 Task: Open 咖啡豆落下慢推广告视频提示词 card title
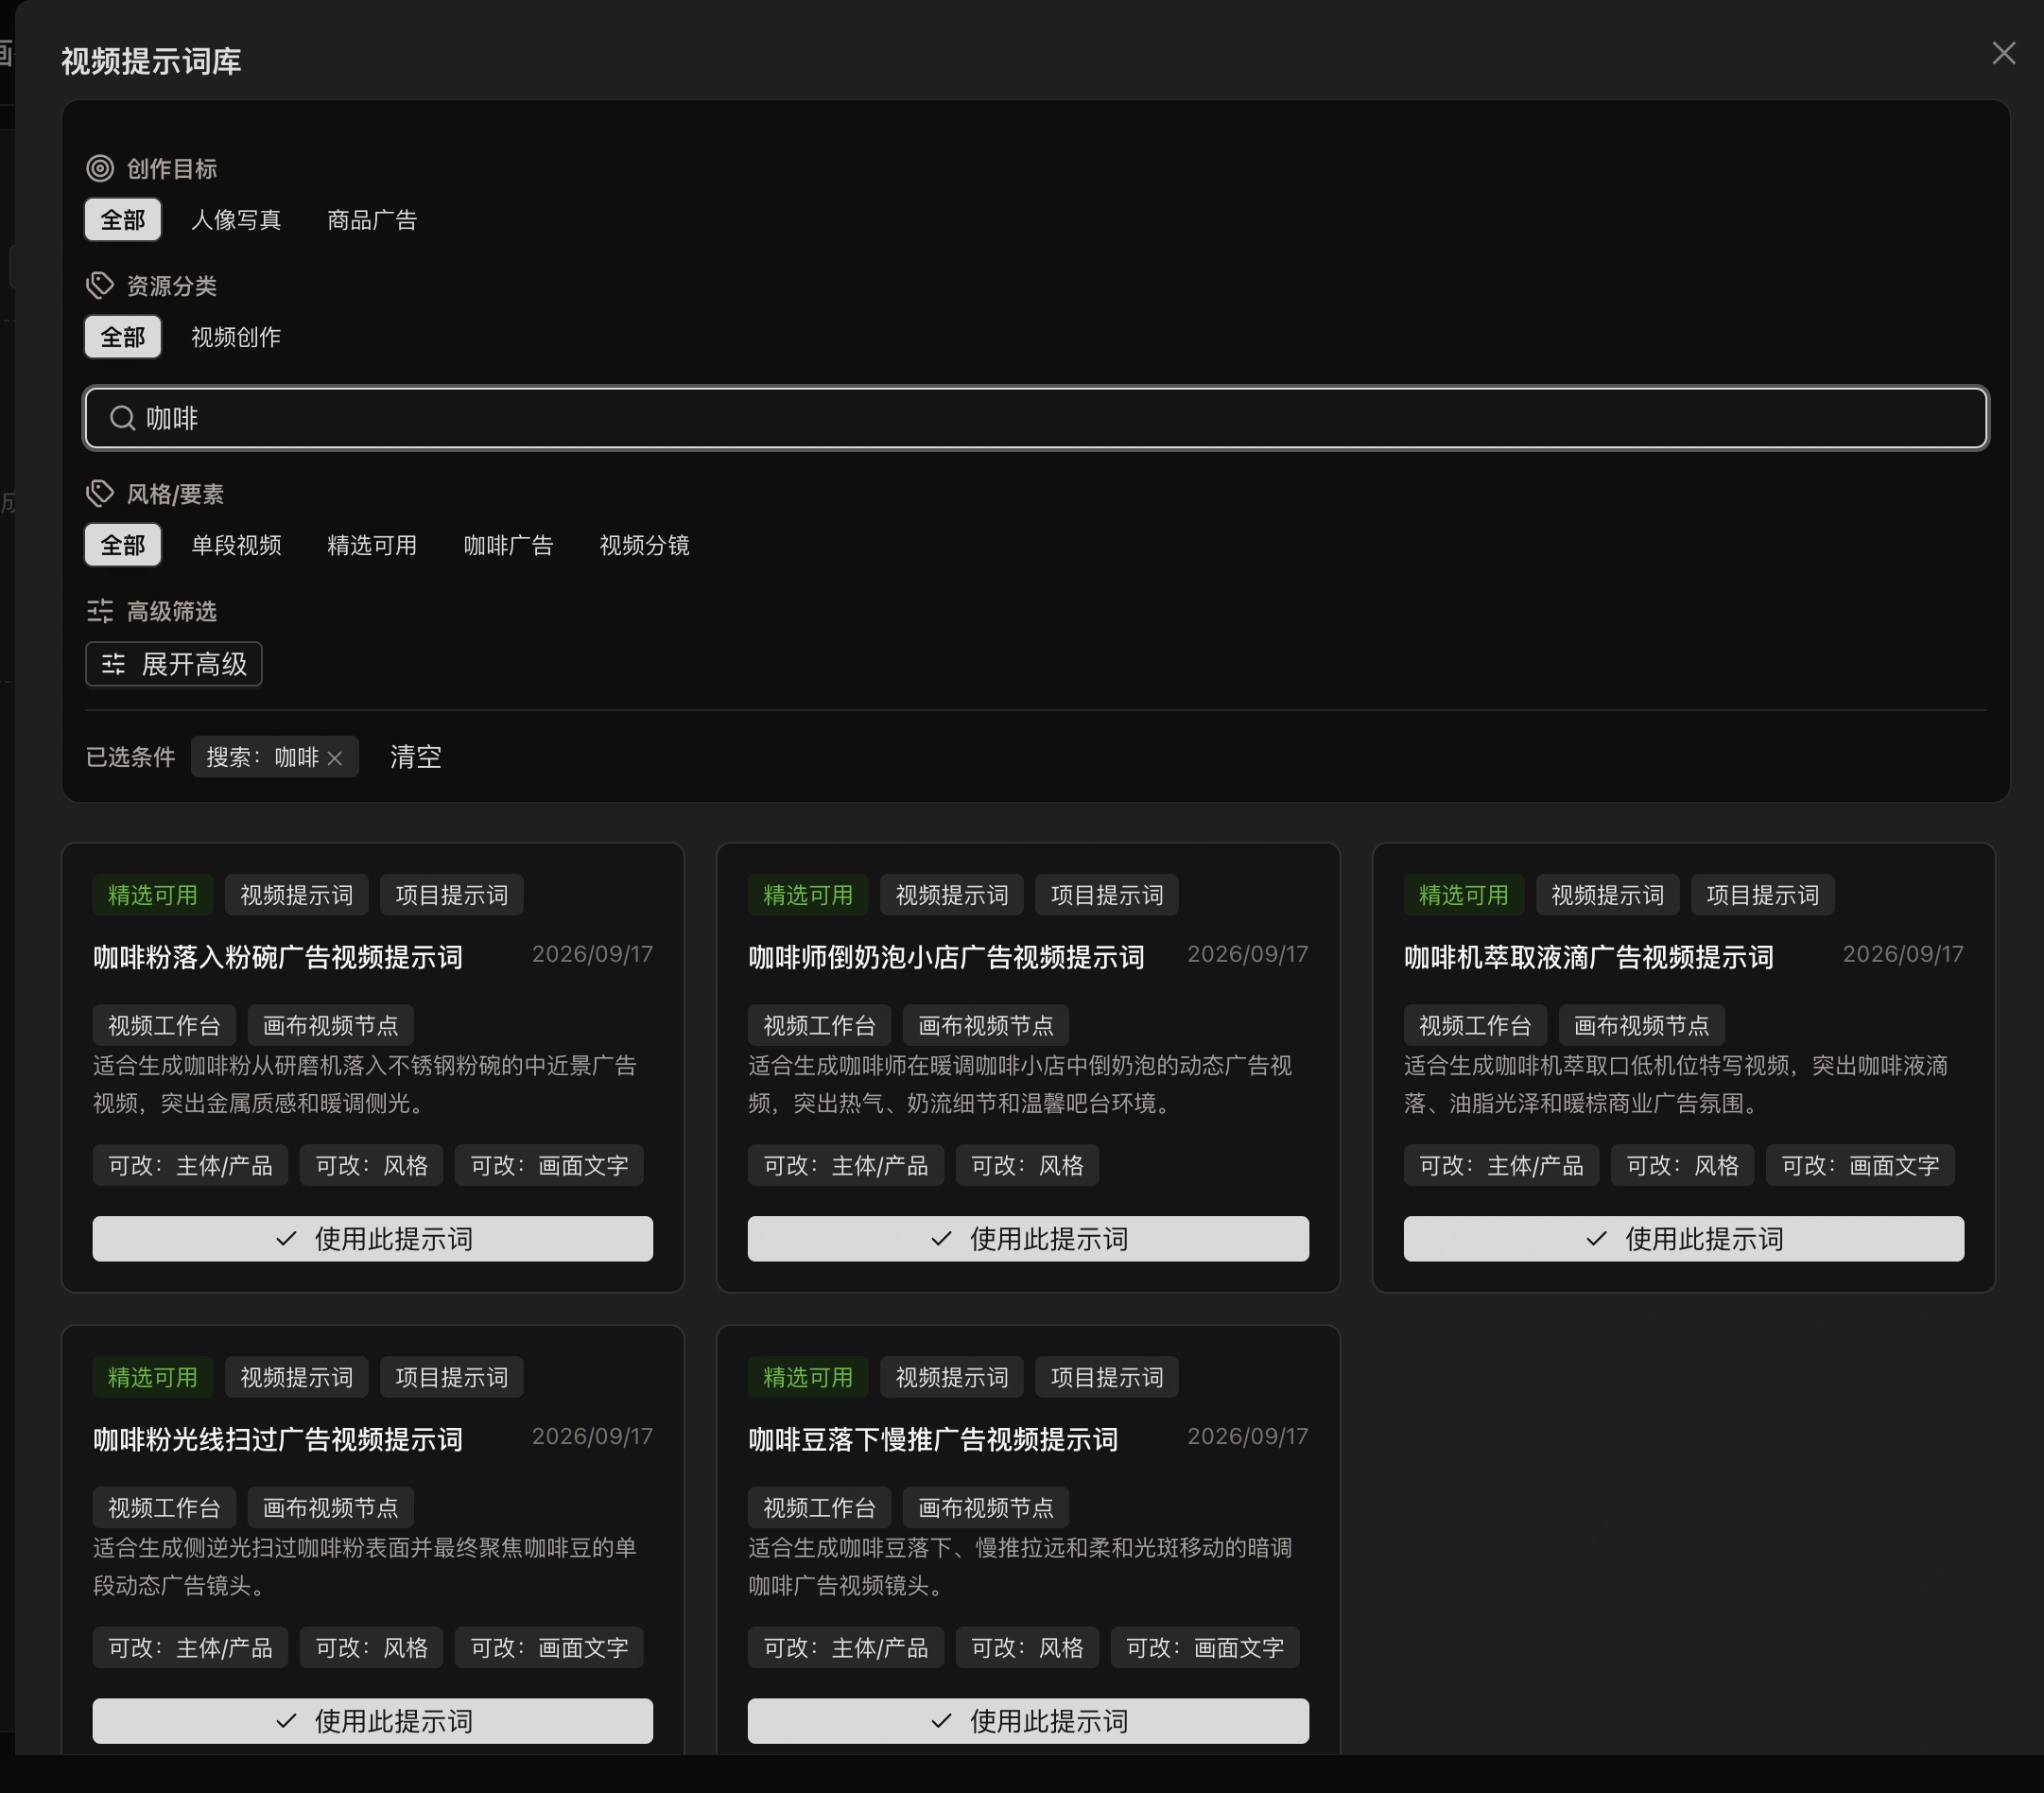click(933, 1439)
